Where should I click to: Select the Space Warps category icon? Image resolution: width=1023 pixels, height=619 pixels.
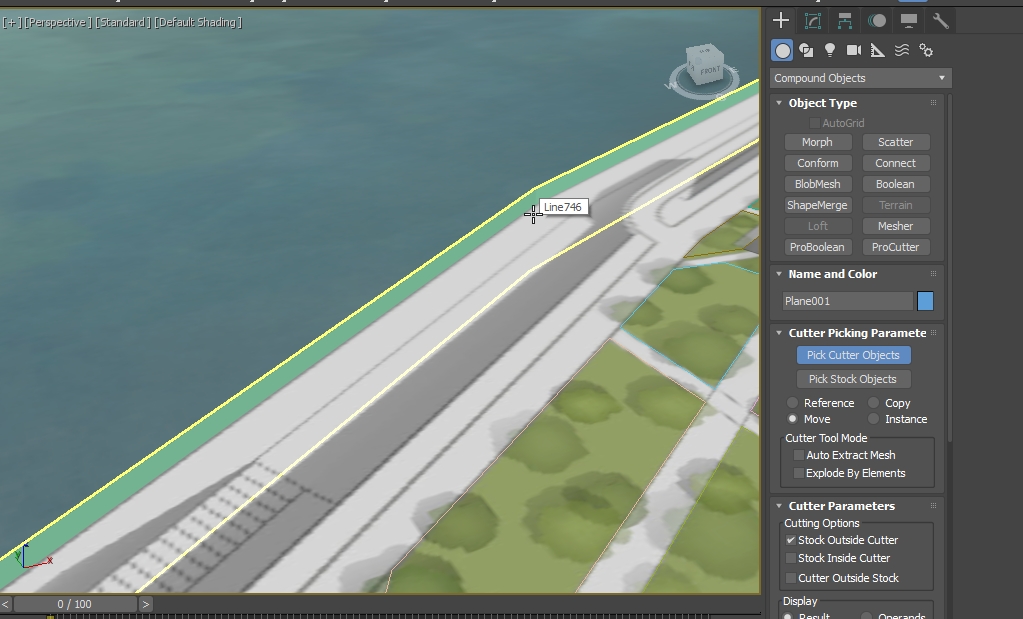coord(902,50)
